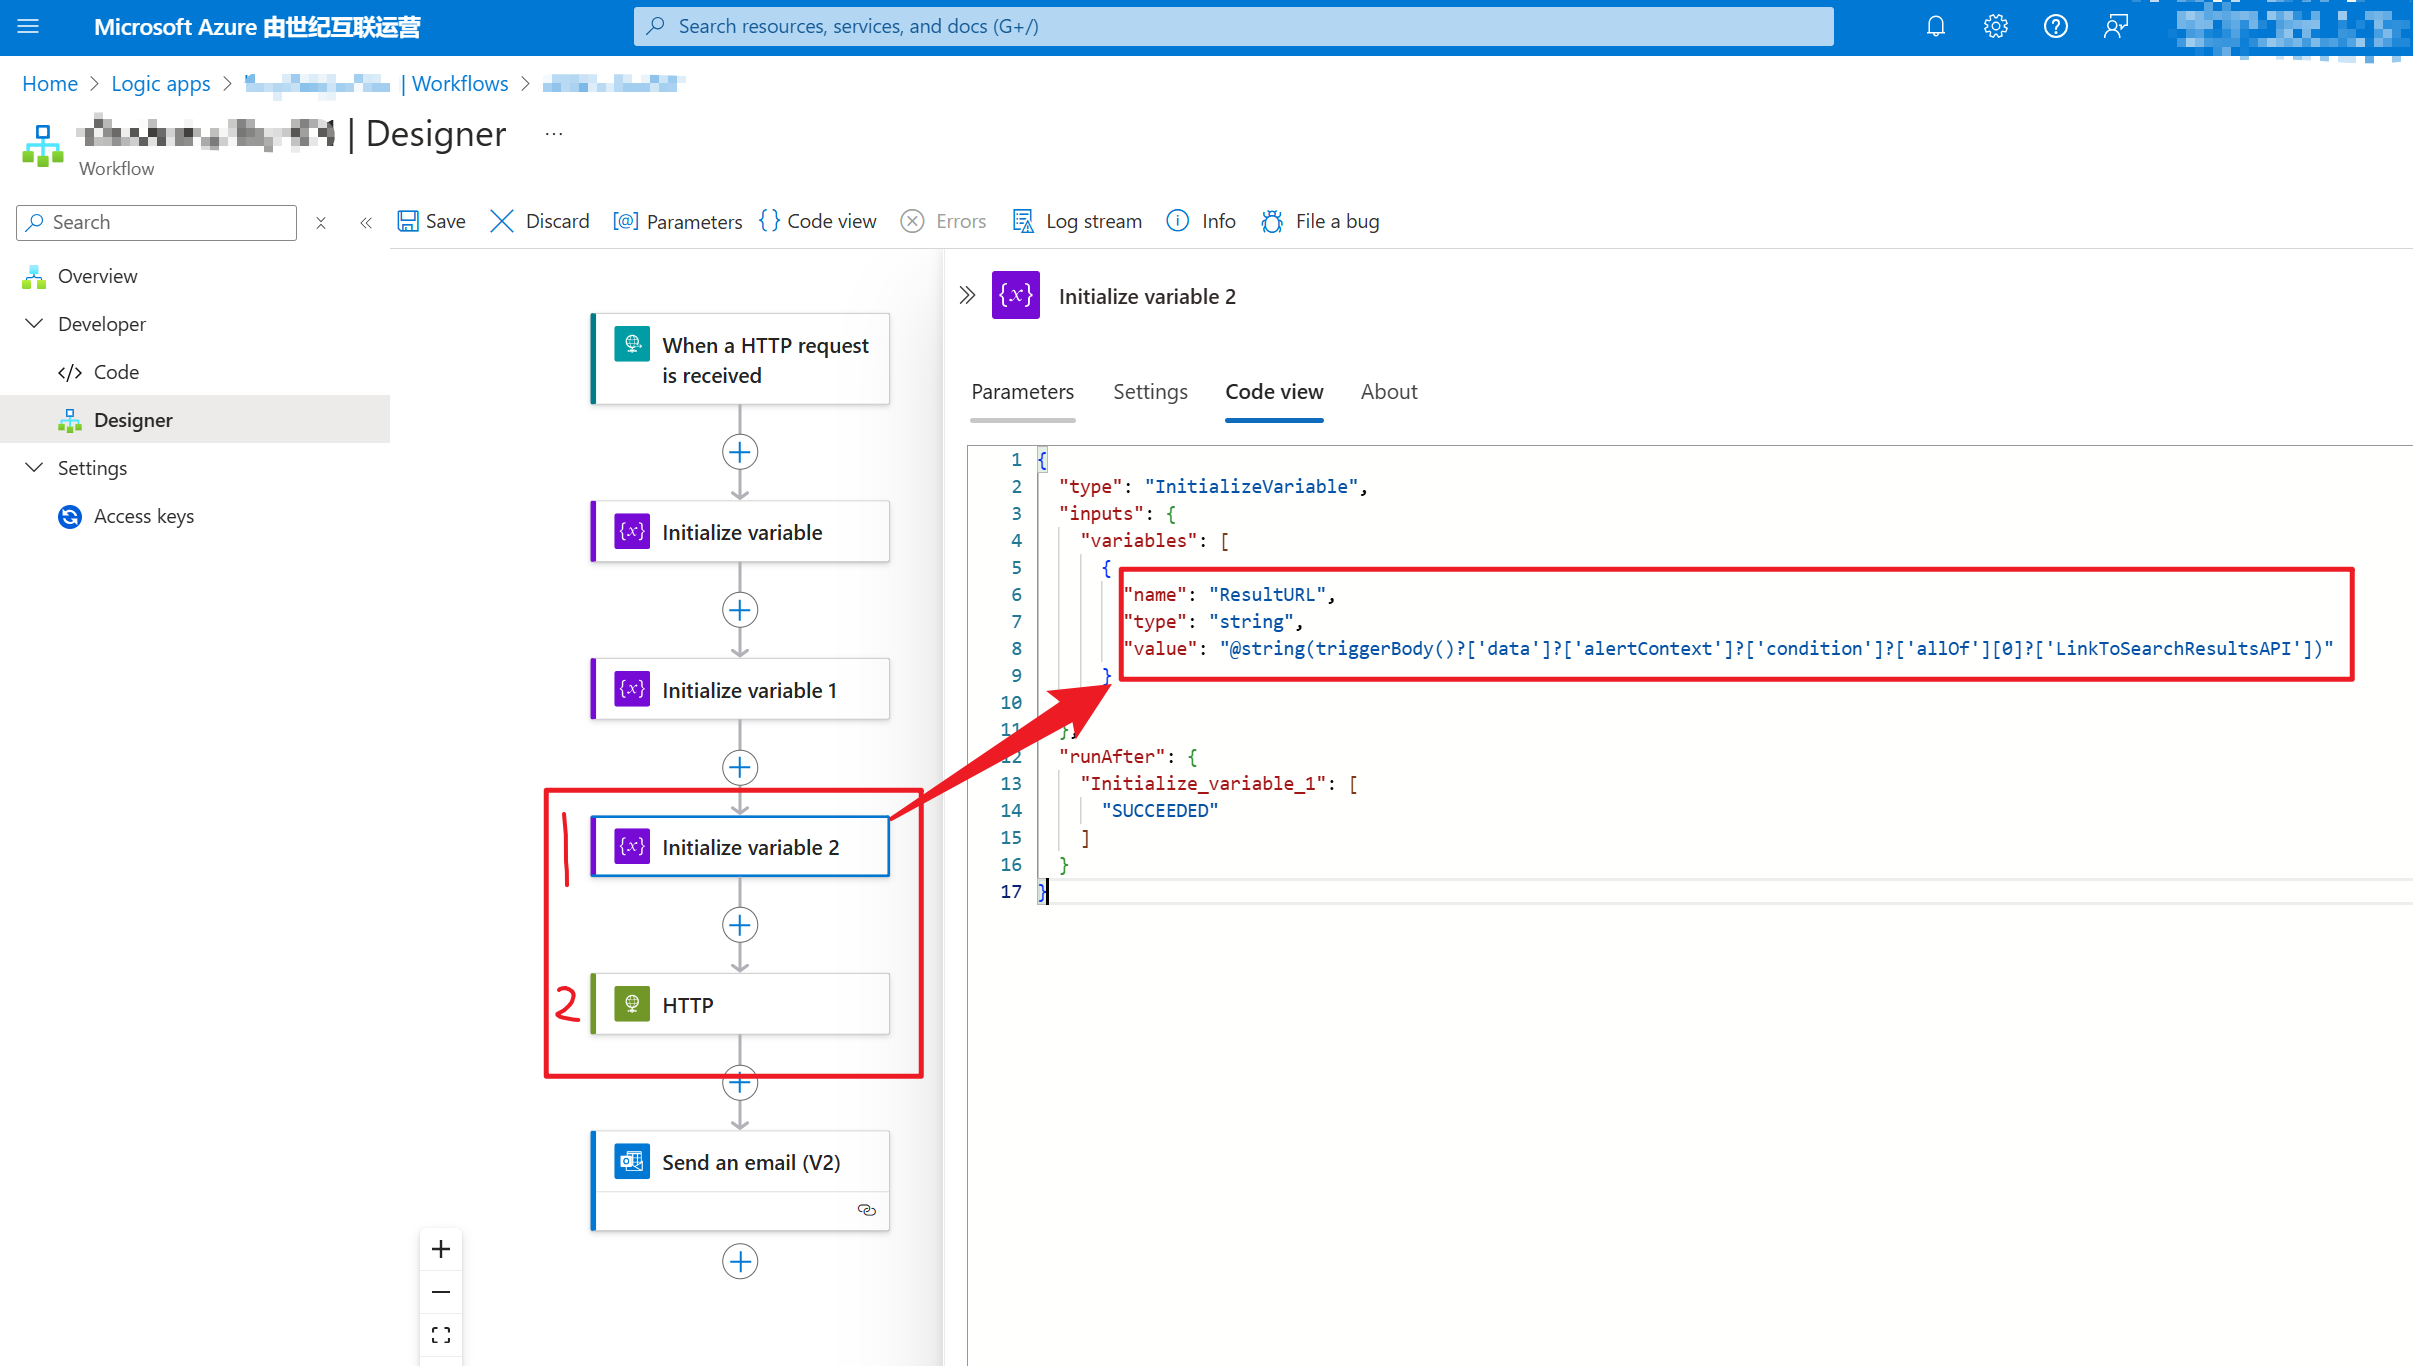
Task: Add a step below the HTTP trigger
Action: [740, 452]
